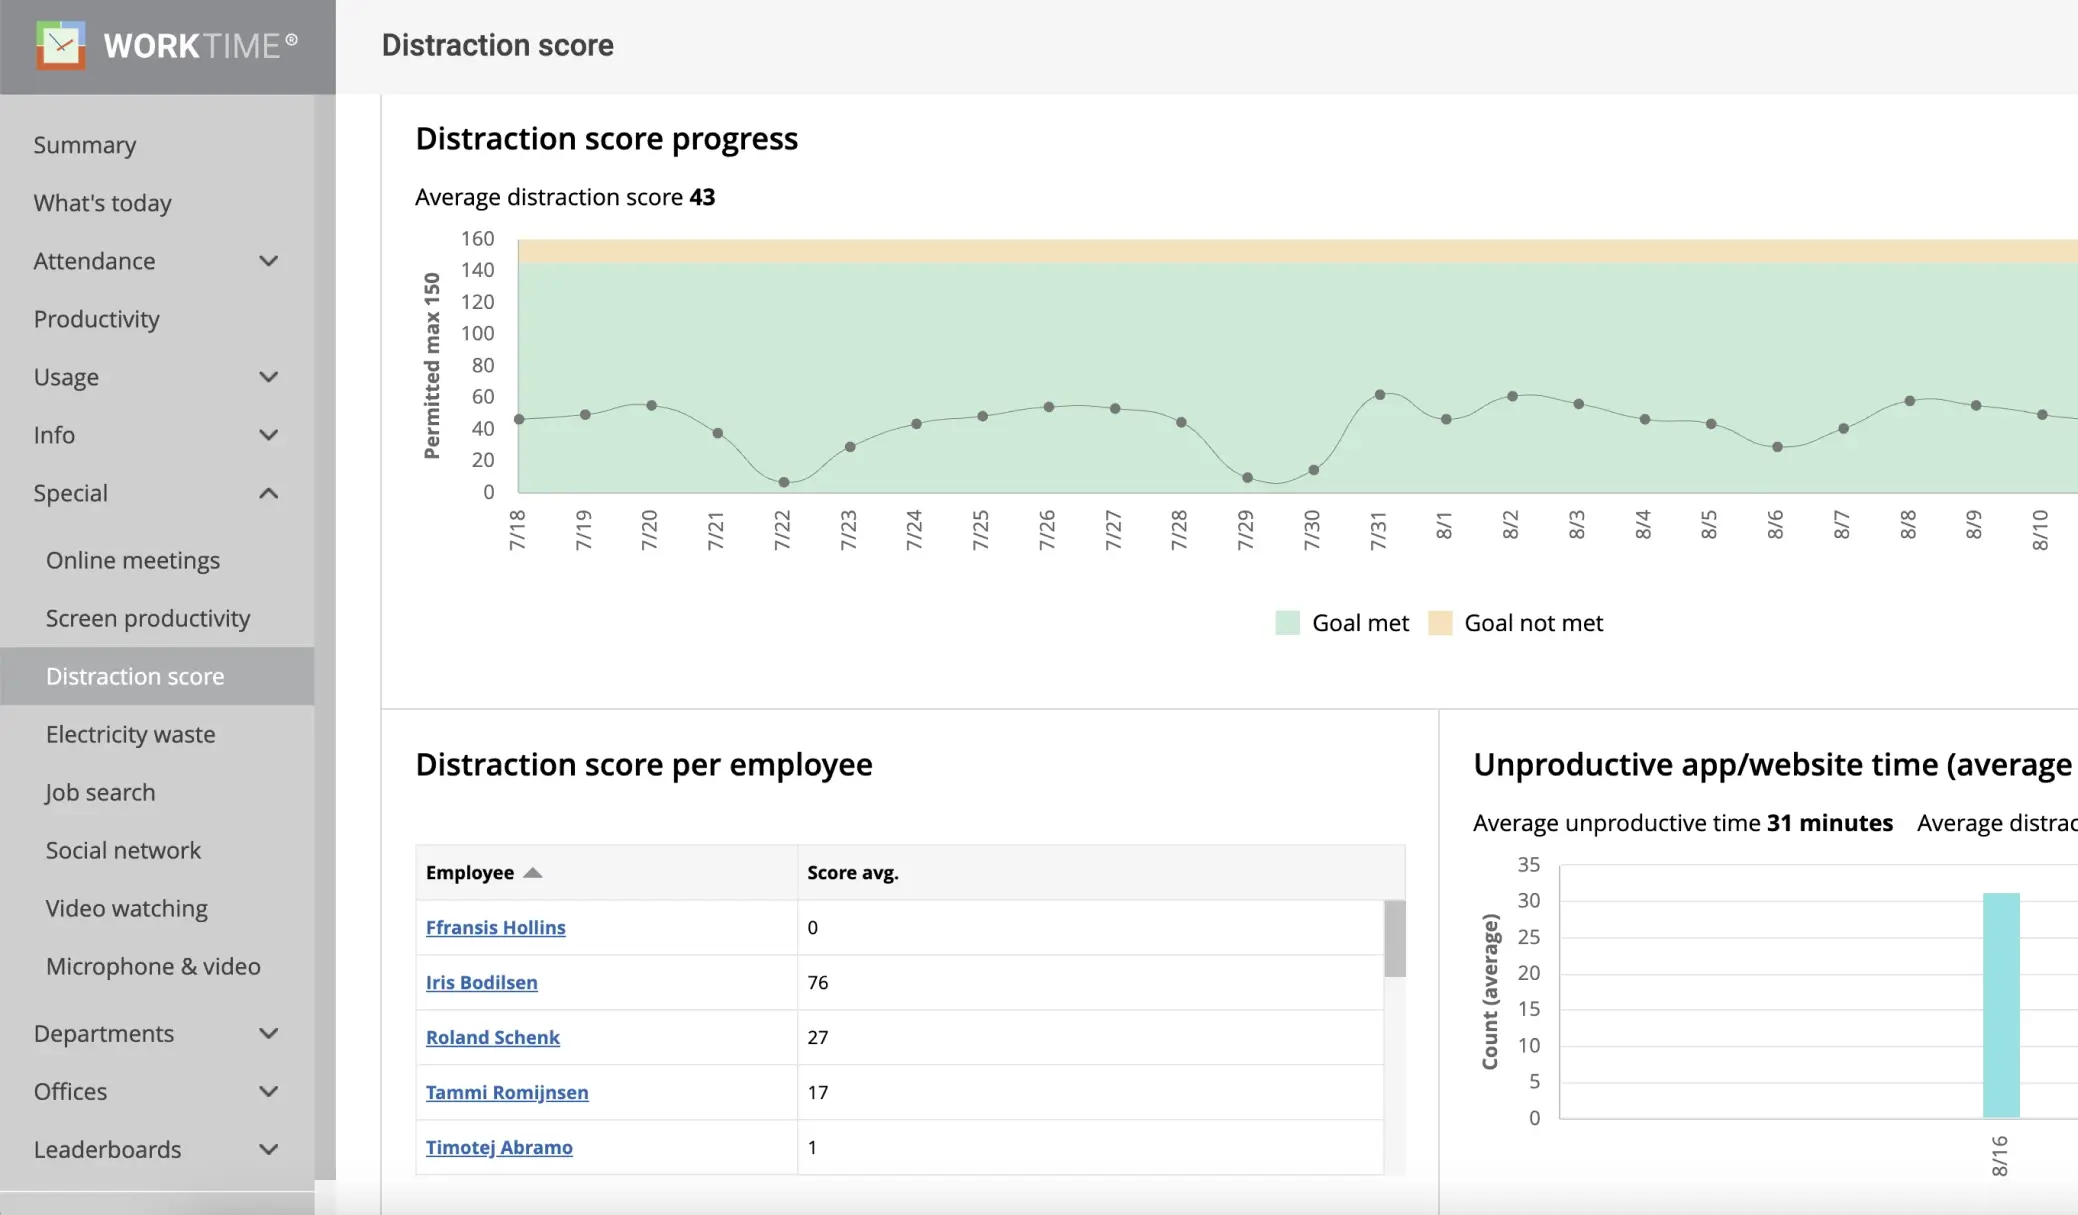Toggle Goal not met orange legend indicator

pyautogui.click(x=1446, y=622)
